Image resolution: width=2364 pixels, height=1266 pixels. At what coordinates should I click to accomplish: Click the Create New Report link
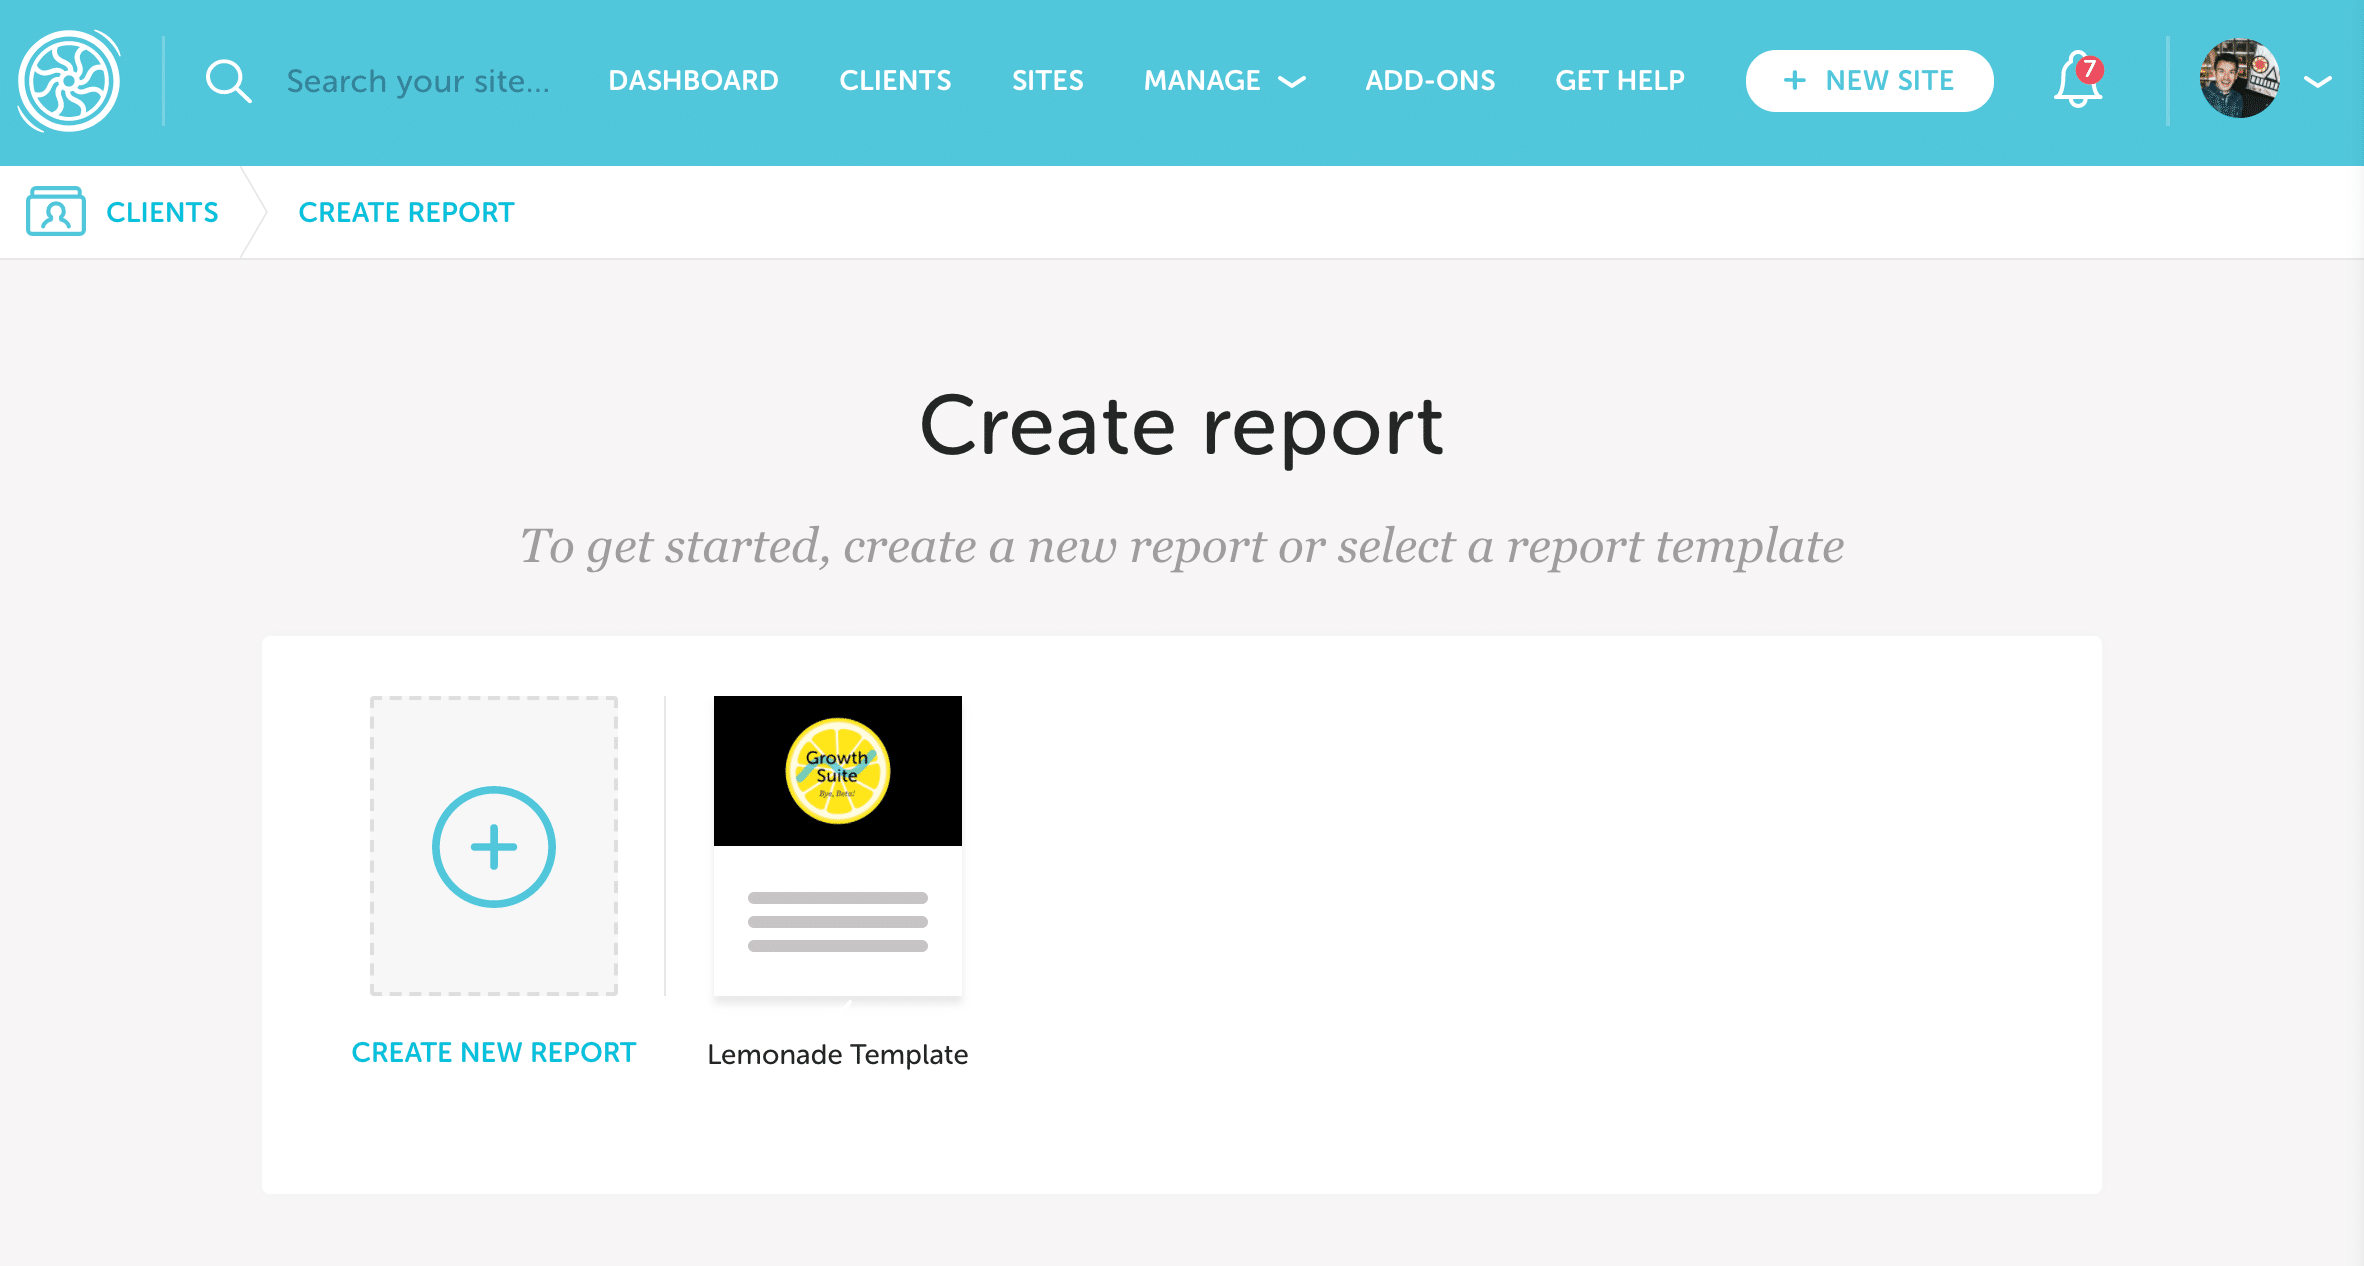click(x=494, y=1052)
